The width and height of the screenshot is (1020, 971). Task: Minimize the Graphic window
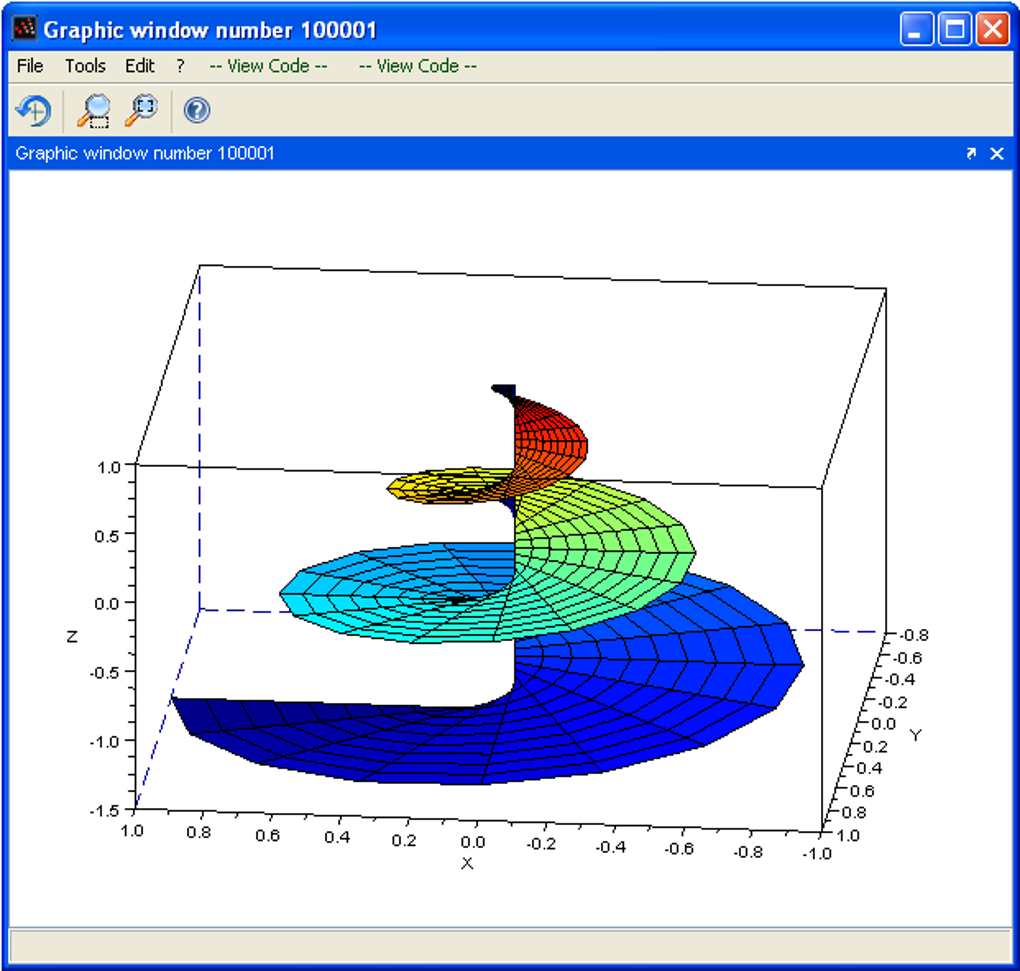pyautogui.click(x=916, y=29)
